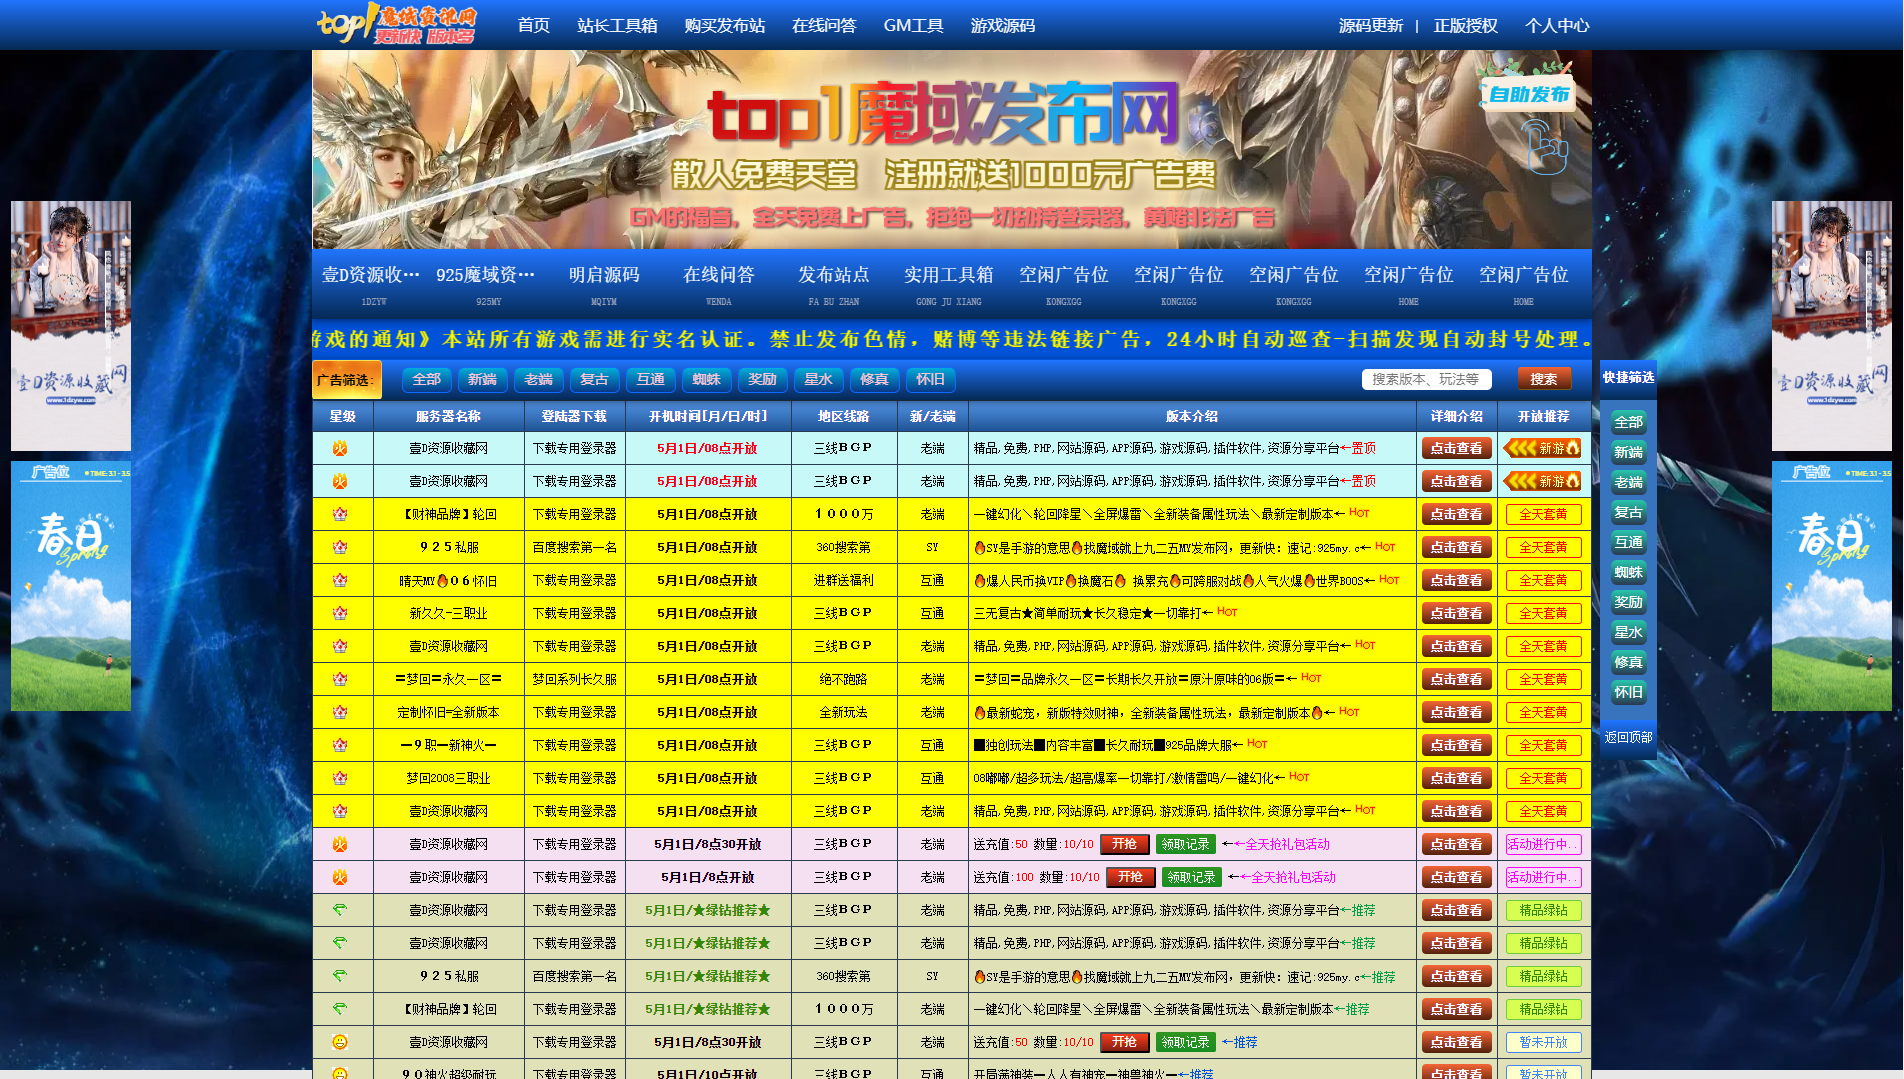Click the 搜索 button
The width and height of the screenshot is (1904, 1079).
[1543, 379]
